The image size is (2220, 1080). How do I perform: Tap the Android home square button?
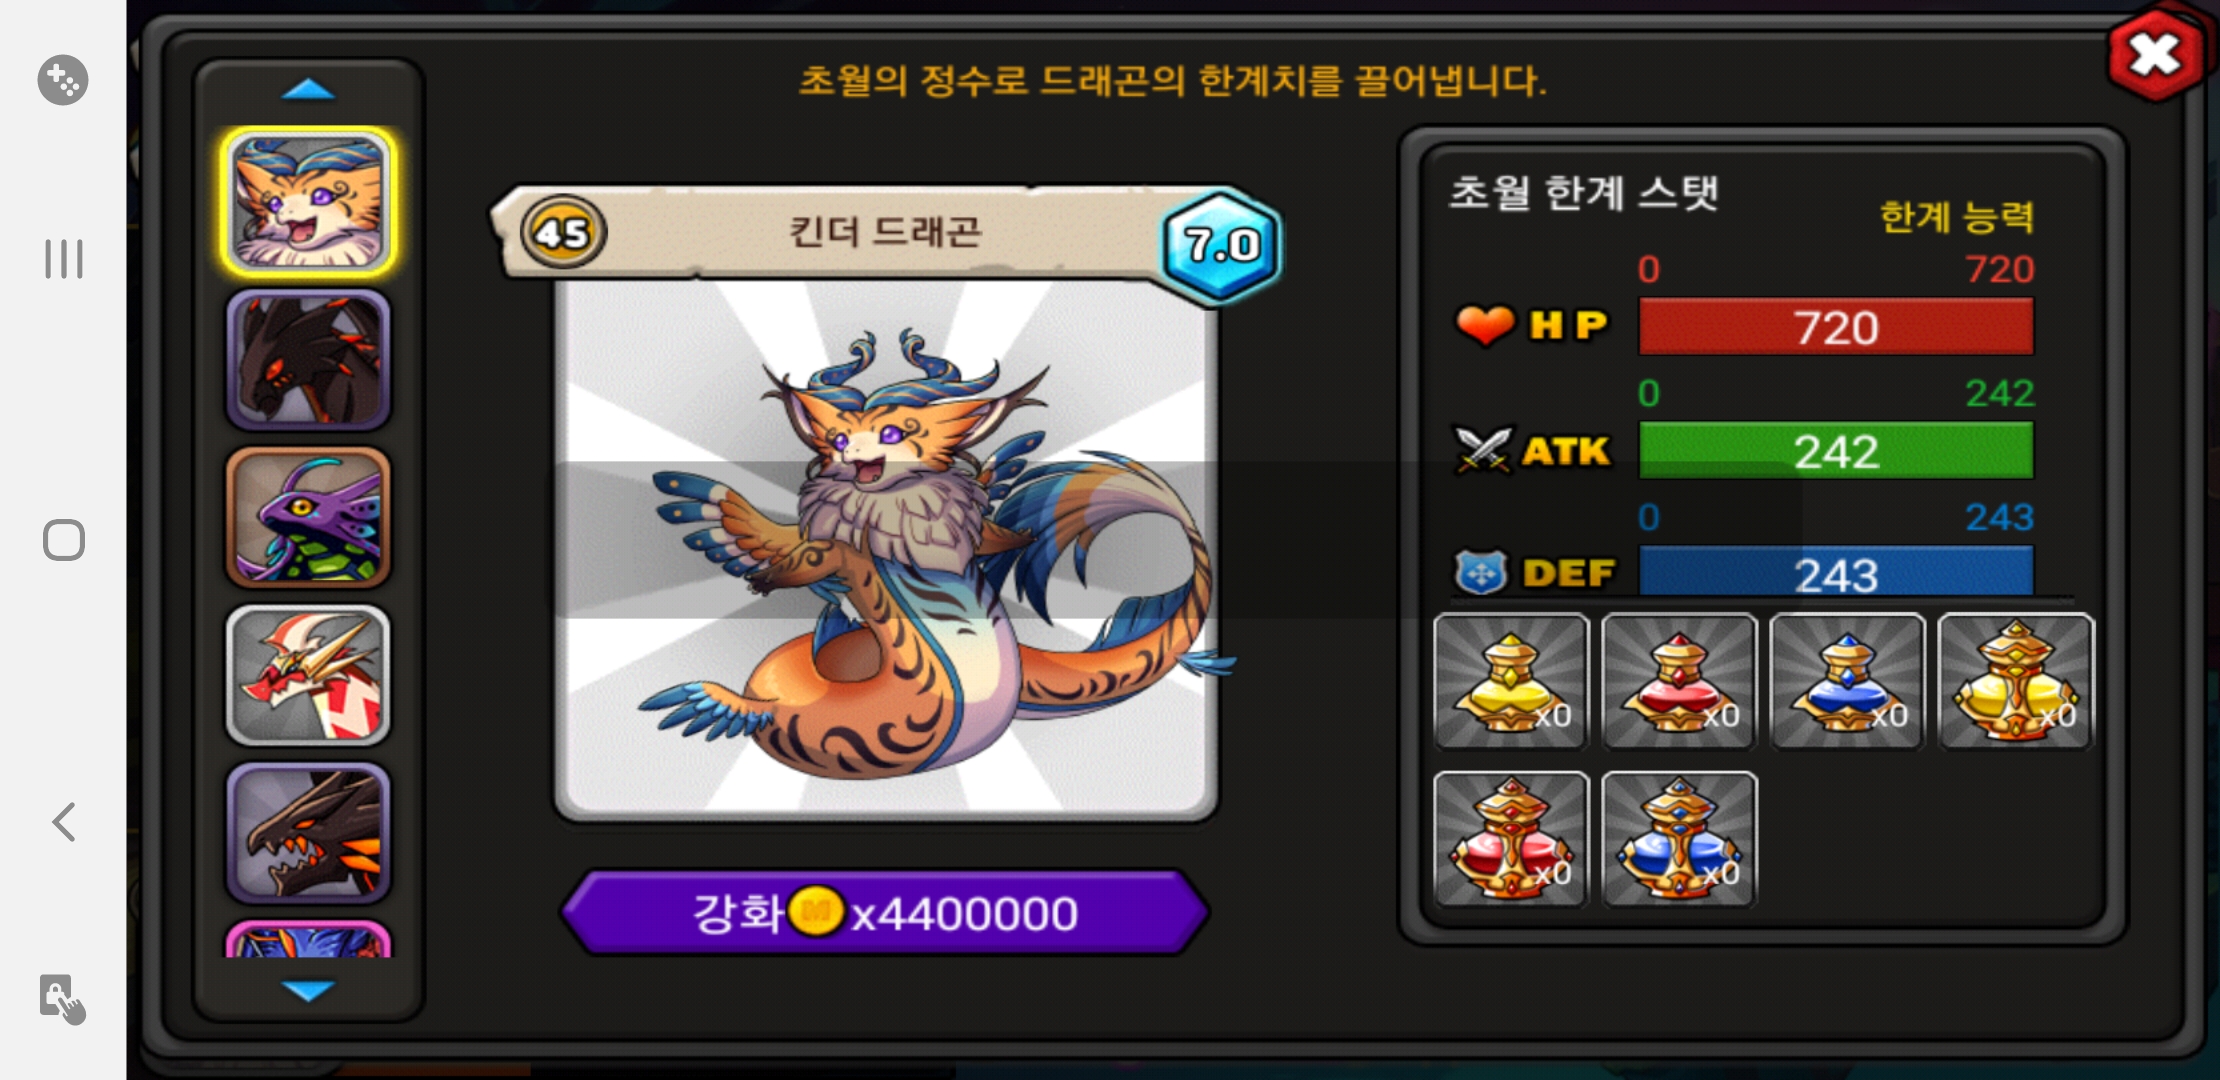coord(64,540)
